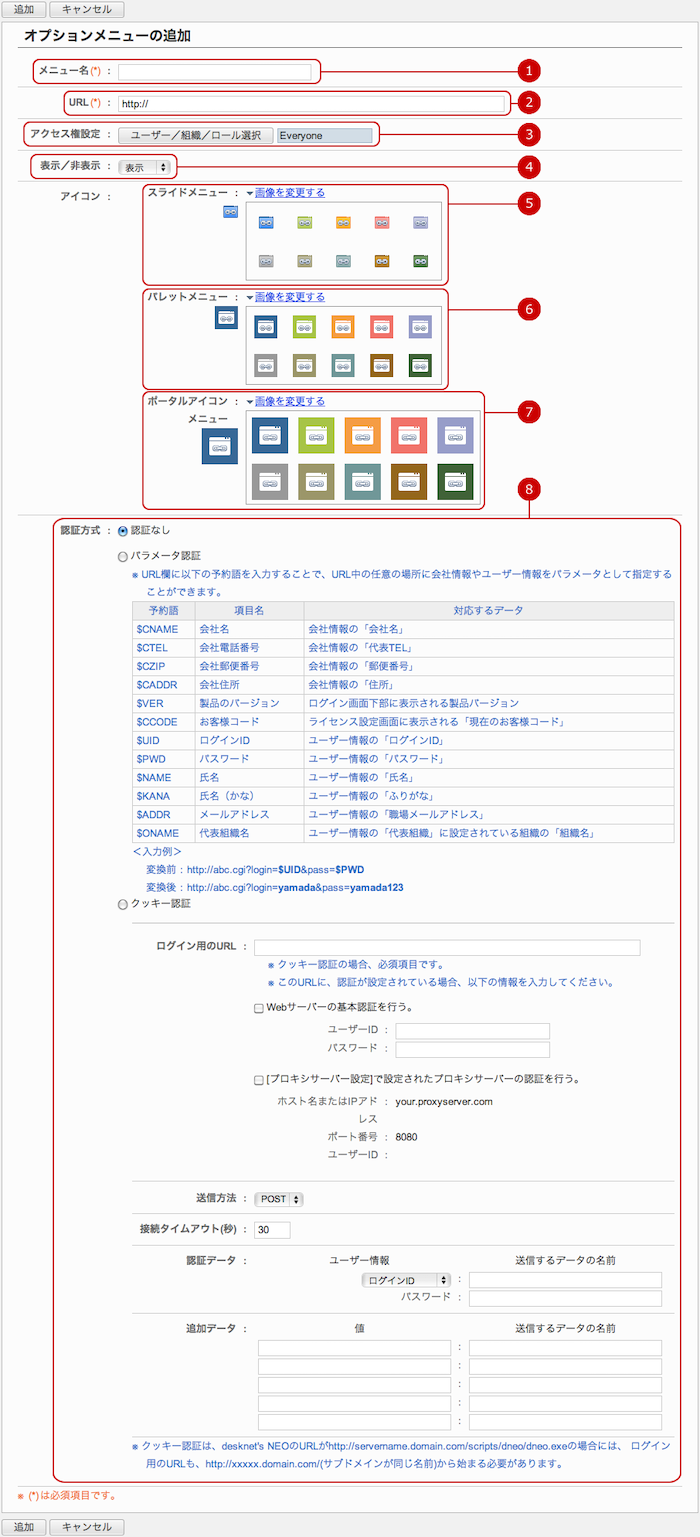
Task: Focus the メニュー名 input field
Action: pyautogui.click(x=215, y=72)
